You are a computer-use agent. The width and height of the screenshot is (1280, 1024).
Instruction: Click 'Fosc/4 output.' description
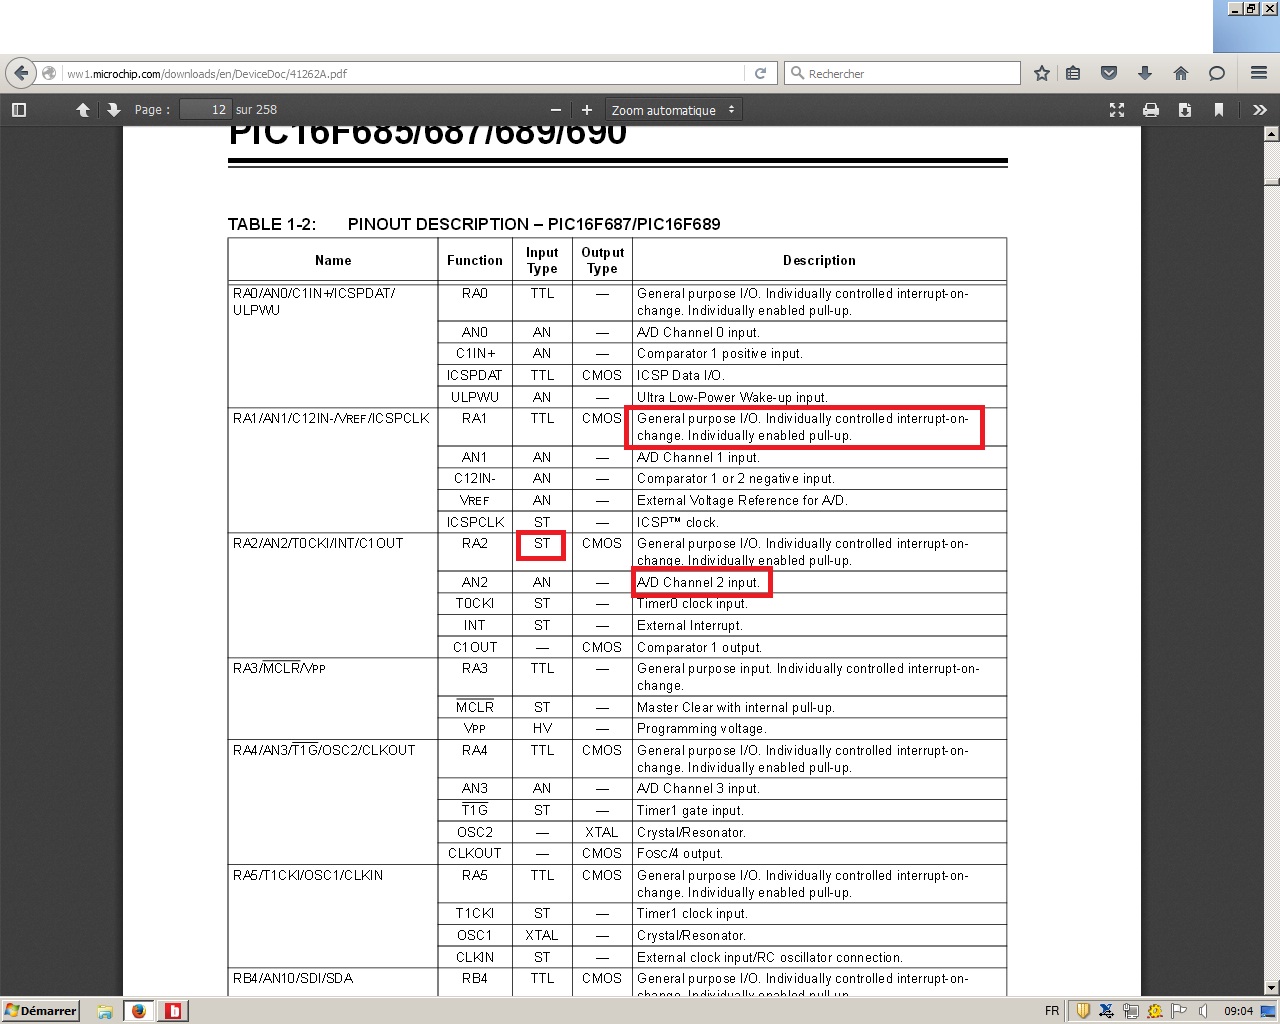coord(680,854)
